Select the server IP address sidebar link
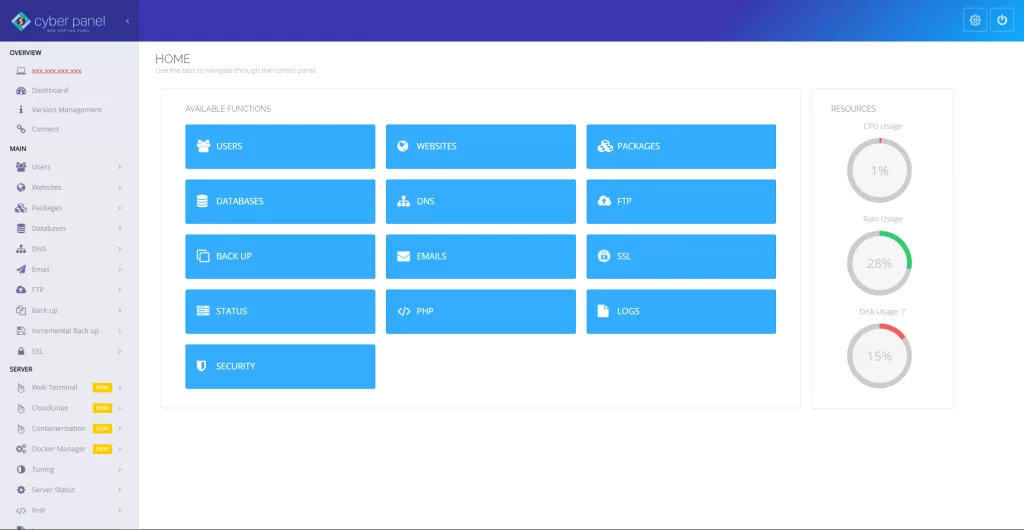The height and width of the screenshot is (530, 1024). click(x=56, y=71)
